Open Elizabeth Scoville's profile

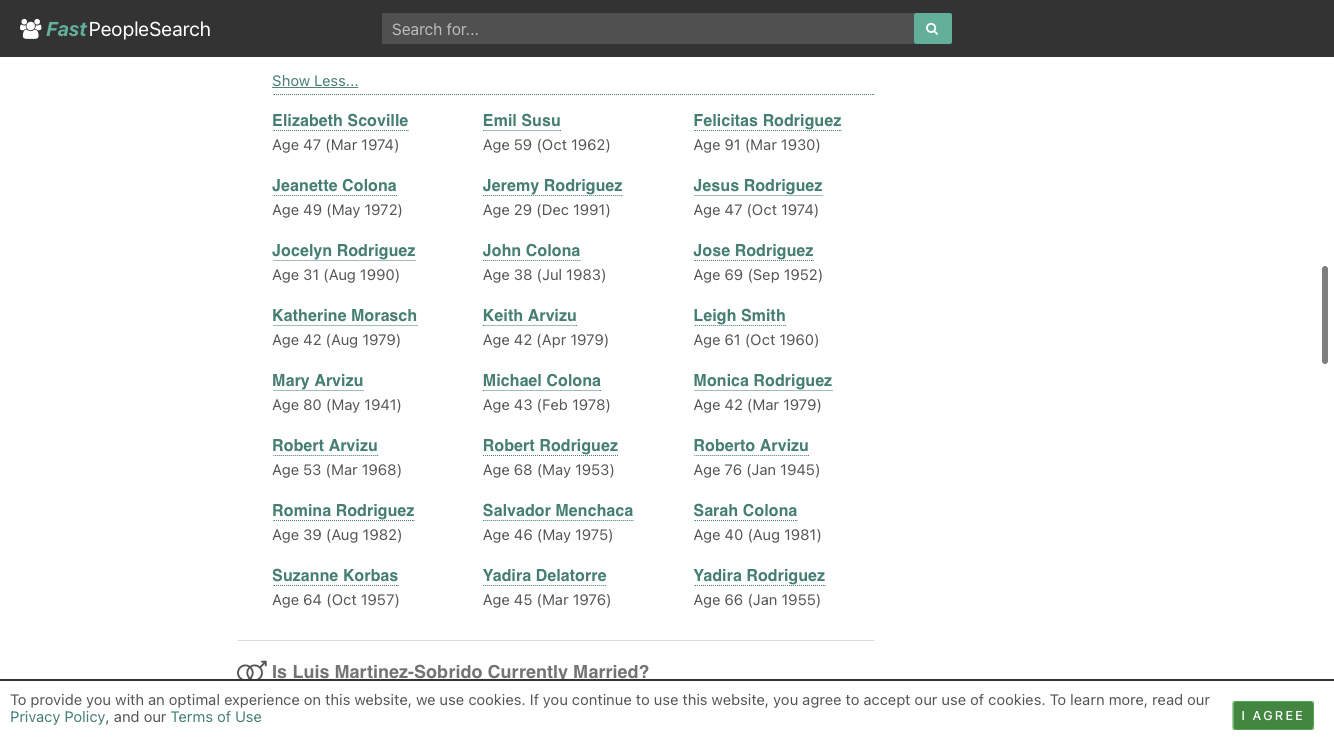click(340, 120)
